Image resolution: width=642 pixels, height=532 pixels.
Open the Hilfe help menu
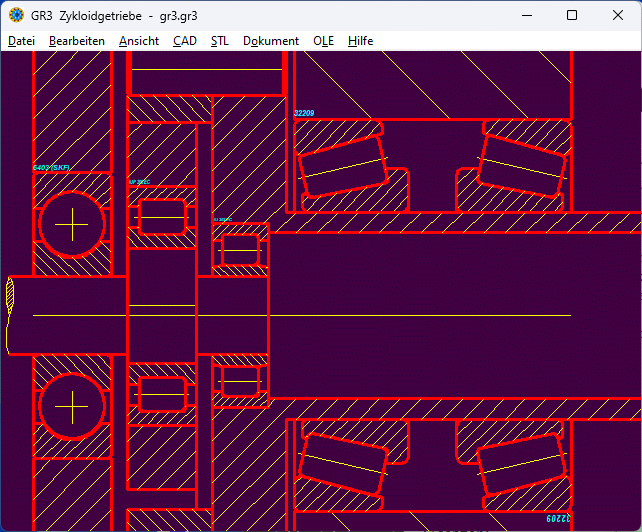361,41
